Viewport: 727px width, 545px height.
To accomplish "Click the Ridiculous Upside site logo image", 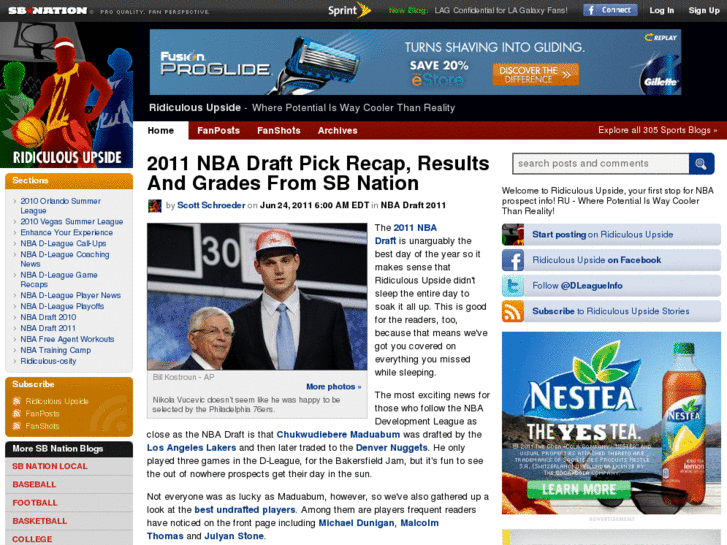I will pyautogui.click(x=66, y=95).
